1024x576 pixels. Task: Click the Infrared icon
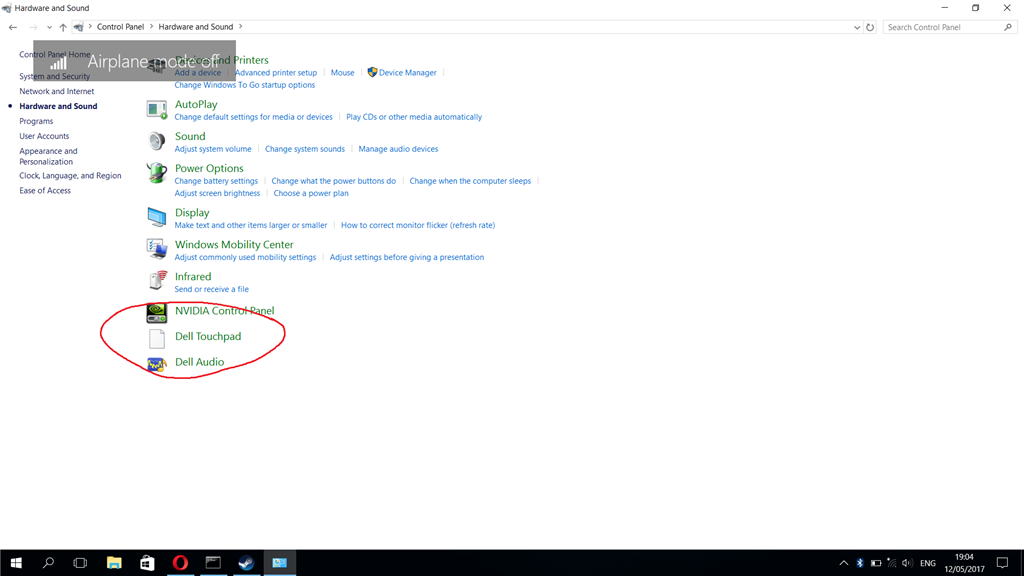[157, 281]
